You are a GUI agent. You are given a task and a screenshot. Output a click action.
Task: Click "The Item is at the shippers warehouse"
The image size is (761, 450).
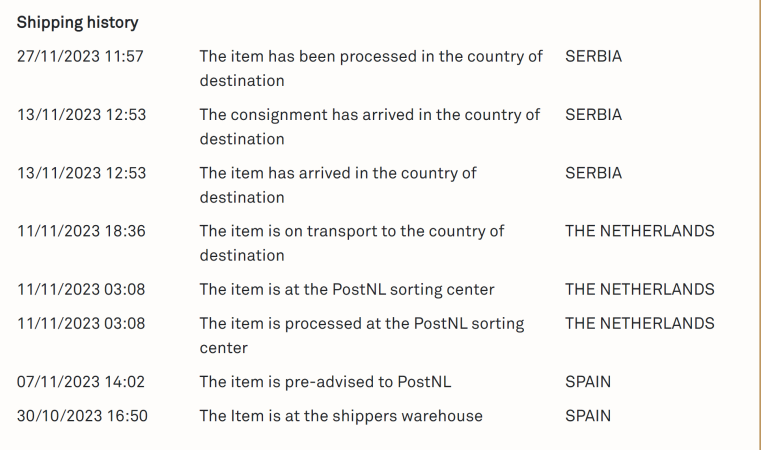click(341, 416)
